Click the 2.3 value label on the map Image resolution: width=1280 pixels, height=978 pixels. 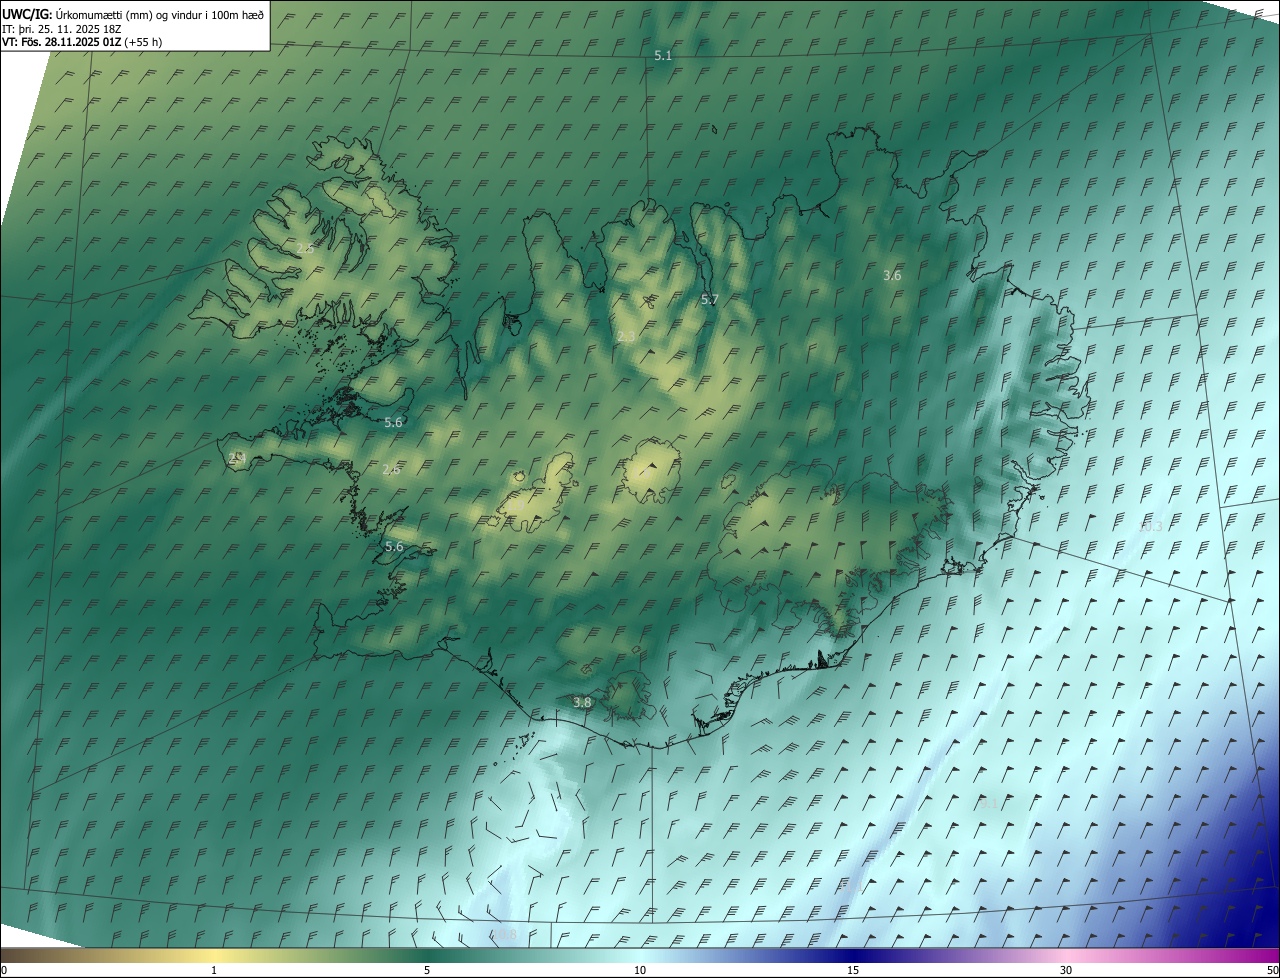tap(626, 336)
